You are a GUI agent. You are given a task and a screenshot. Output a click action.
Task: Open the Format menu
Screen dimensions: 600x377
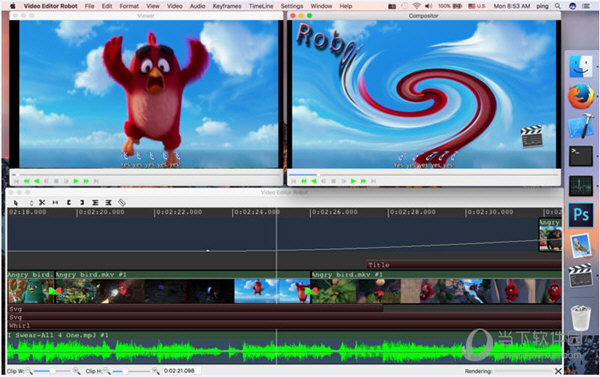tap(129, 6)
